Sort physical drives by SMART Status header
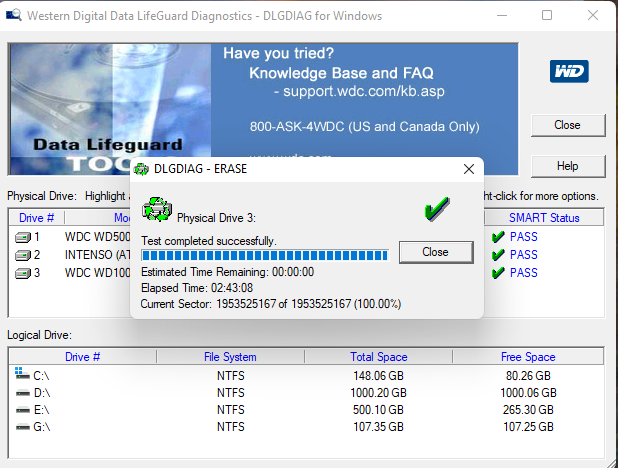The height and width of the screenshot is (468, 618). (x=544, y=218)
